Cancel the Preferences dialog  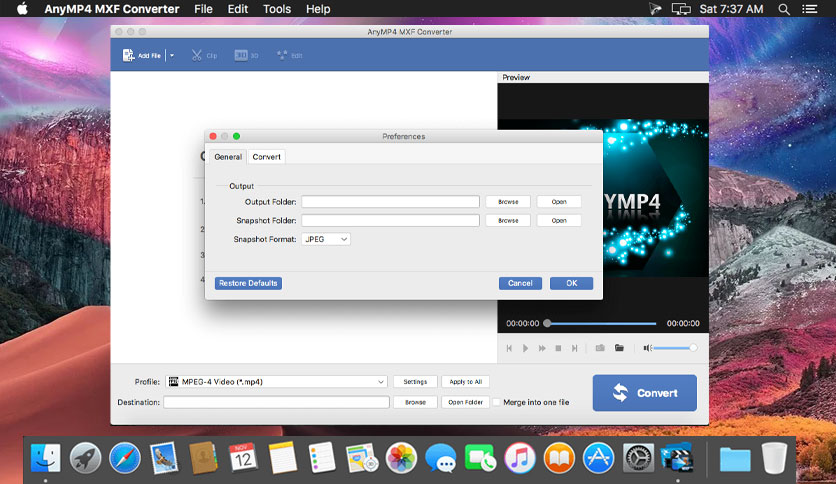[520, 283]
